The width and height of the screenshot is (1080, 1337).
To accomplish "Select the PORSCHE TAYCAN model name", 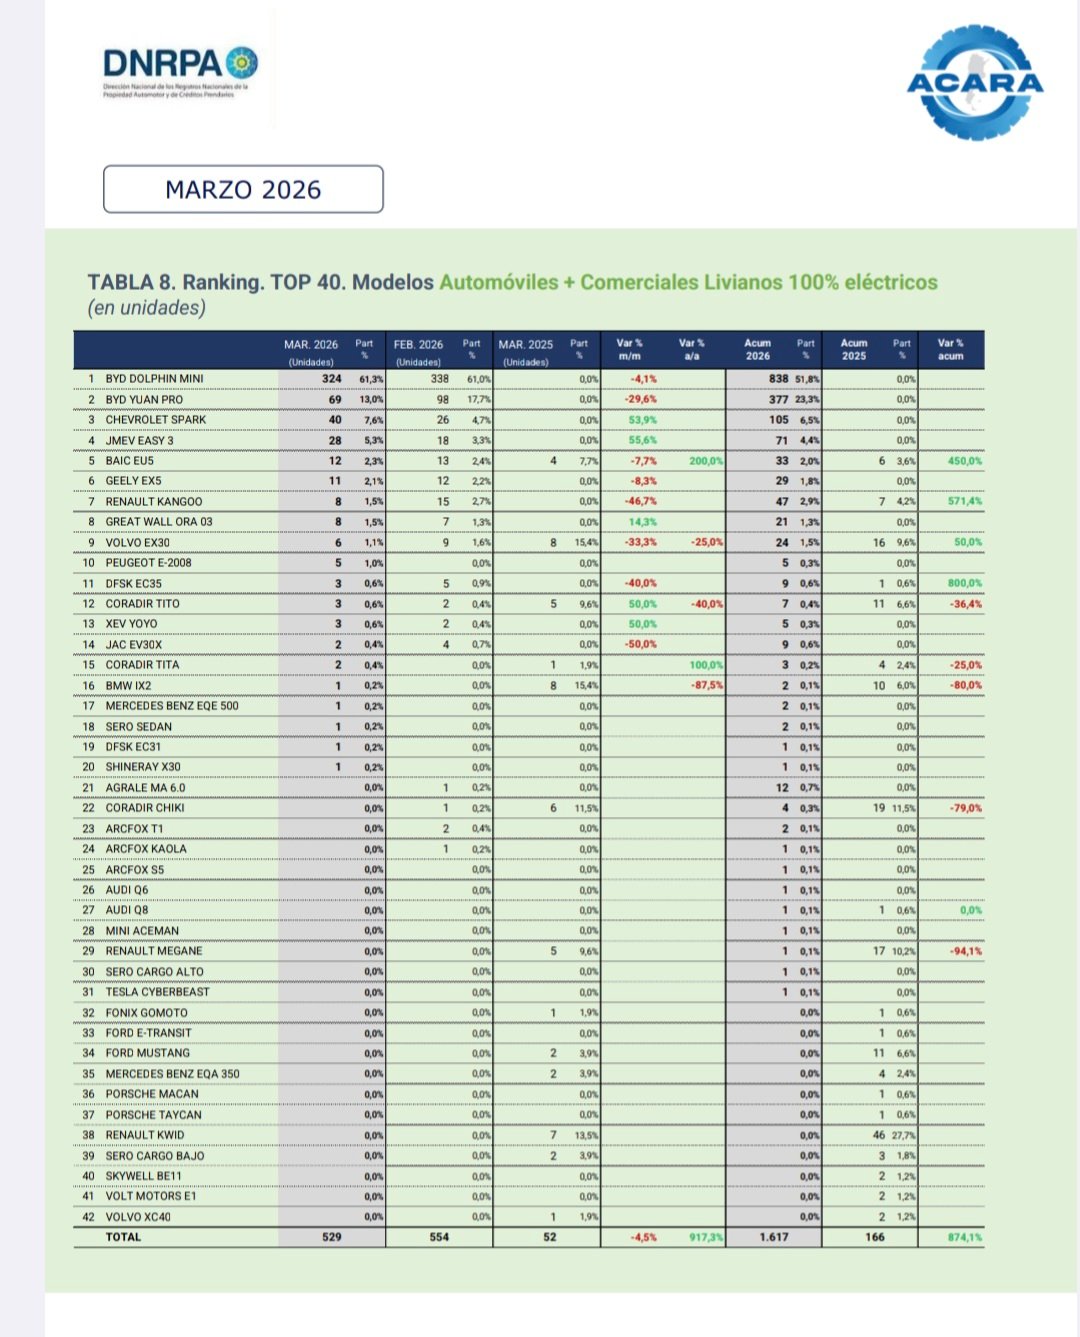I will click(x=154, y=1115).
